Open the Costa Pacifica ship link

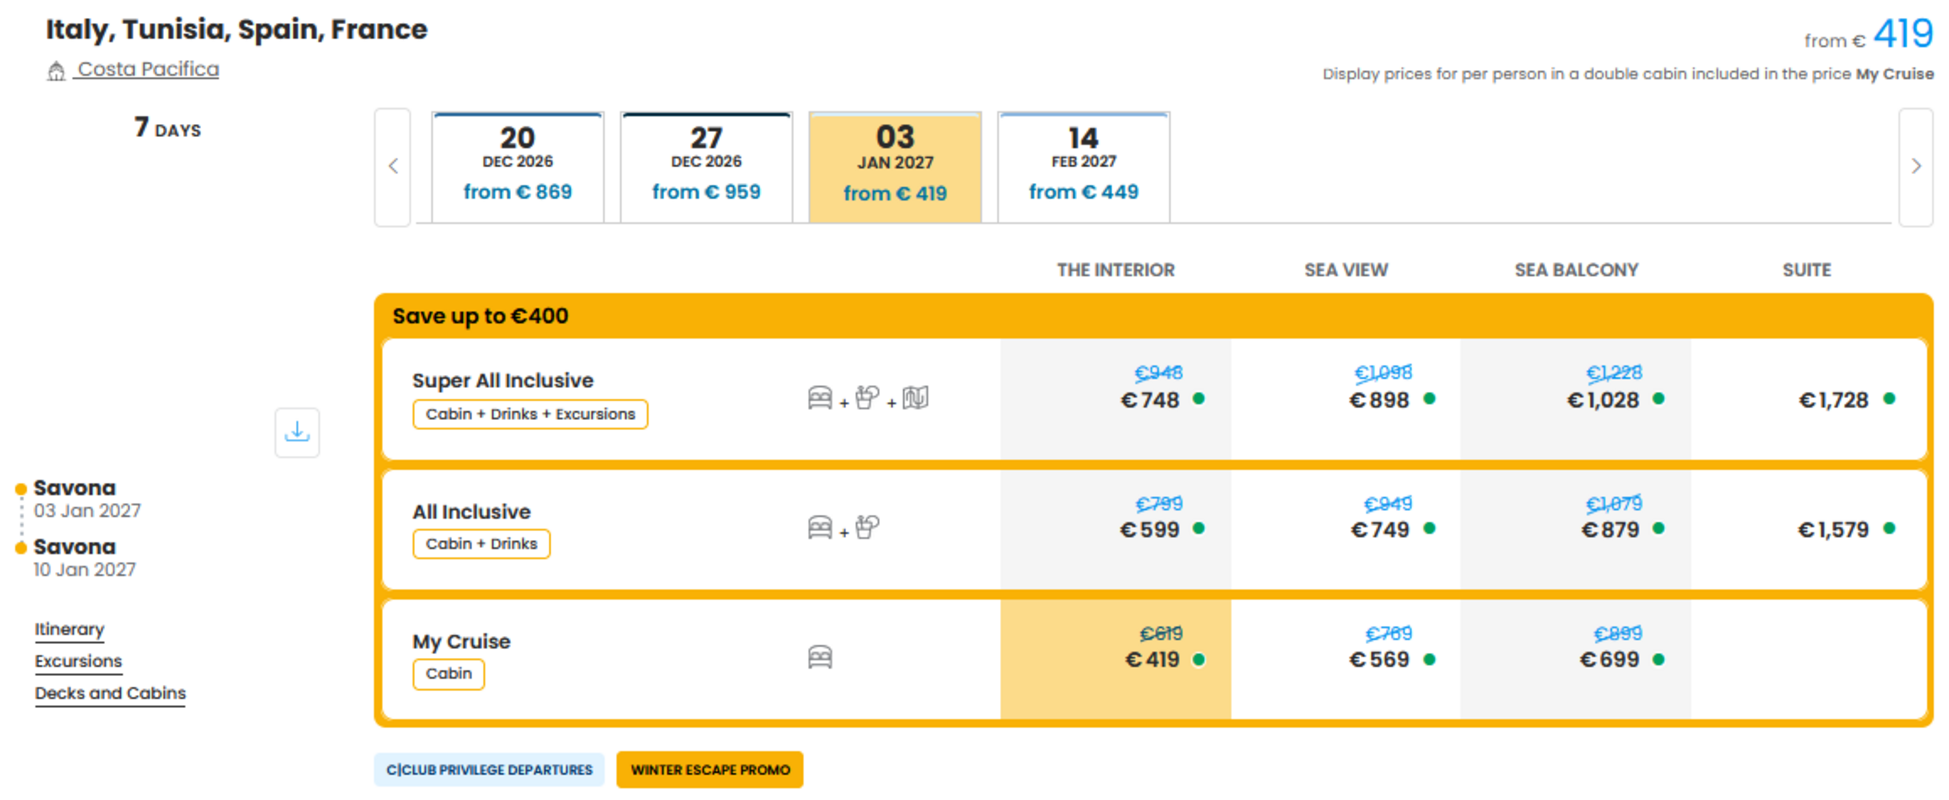point(148,69)
